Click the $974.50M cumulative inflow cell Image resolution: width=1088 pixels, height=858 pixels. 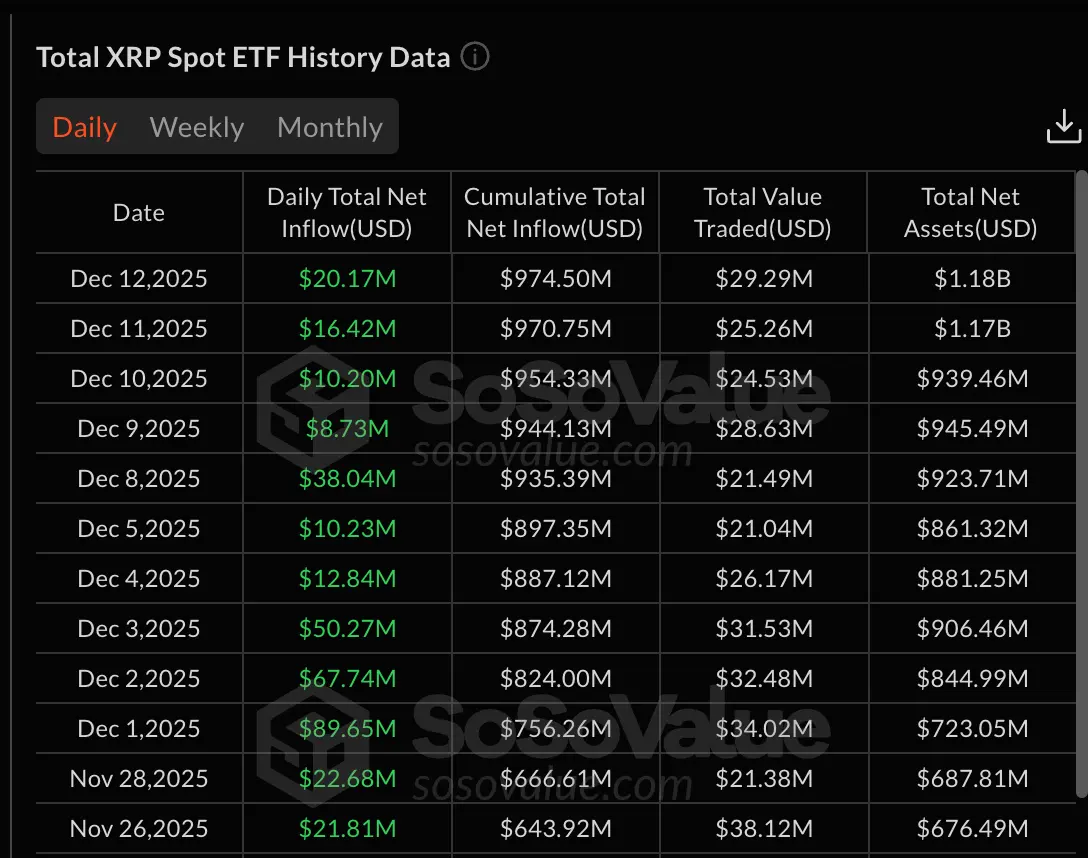click(x=555, y=278)
